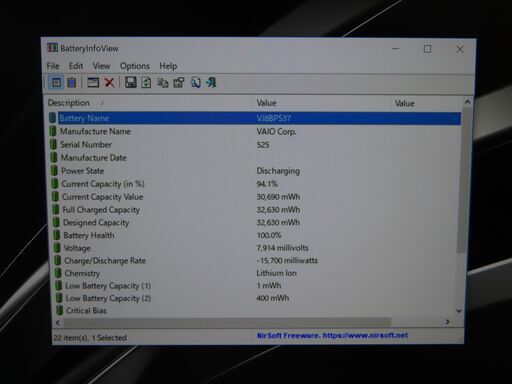Click the battery icon beside Critical Bias
512x384 pixels.
point(59,310)
